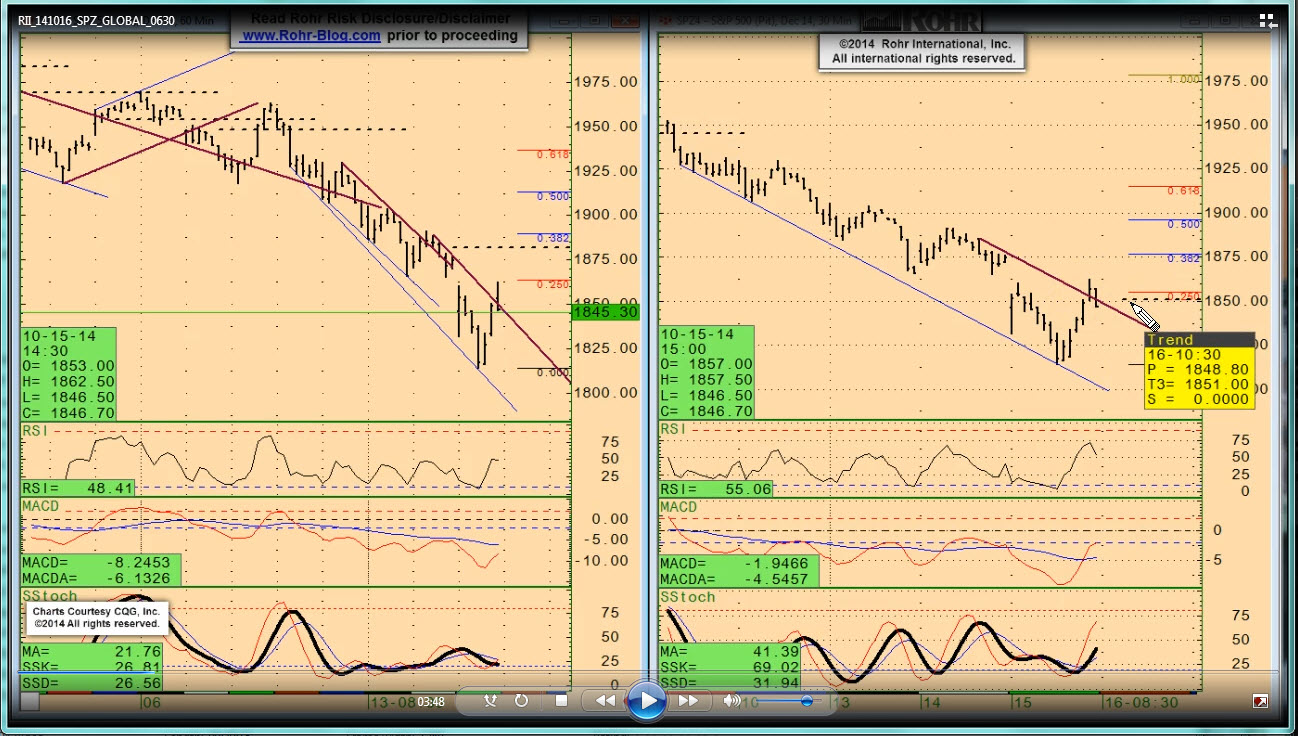
Task: Click the Rohr copyright notice banner
Action: pyautogui.click(x=924, y=51)
